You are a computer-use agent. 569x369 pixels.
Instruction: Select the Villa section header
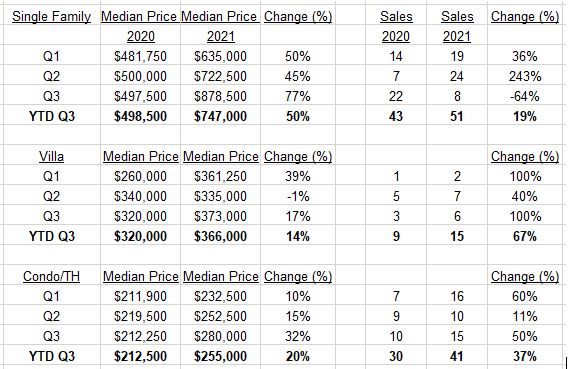click(51, 156)
